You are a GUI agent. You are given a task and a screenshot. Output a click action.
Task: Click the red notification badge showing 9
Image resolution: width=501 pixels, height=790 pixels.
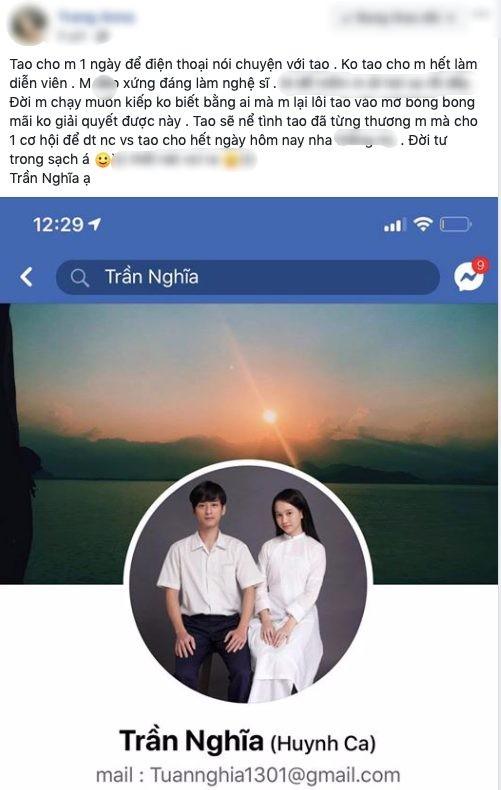[x=480, y=265]
